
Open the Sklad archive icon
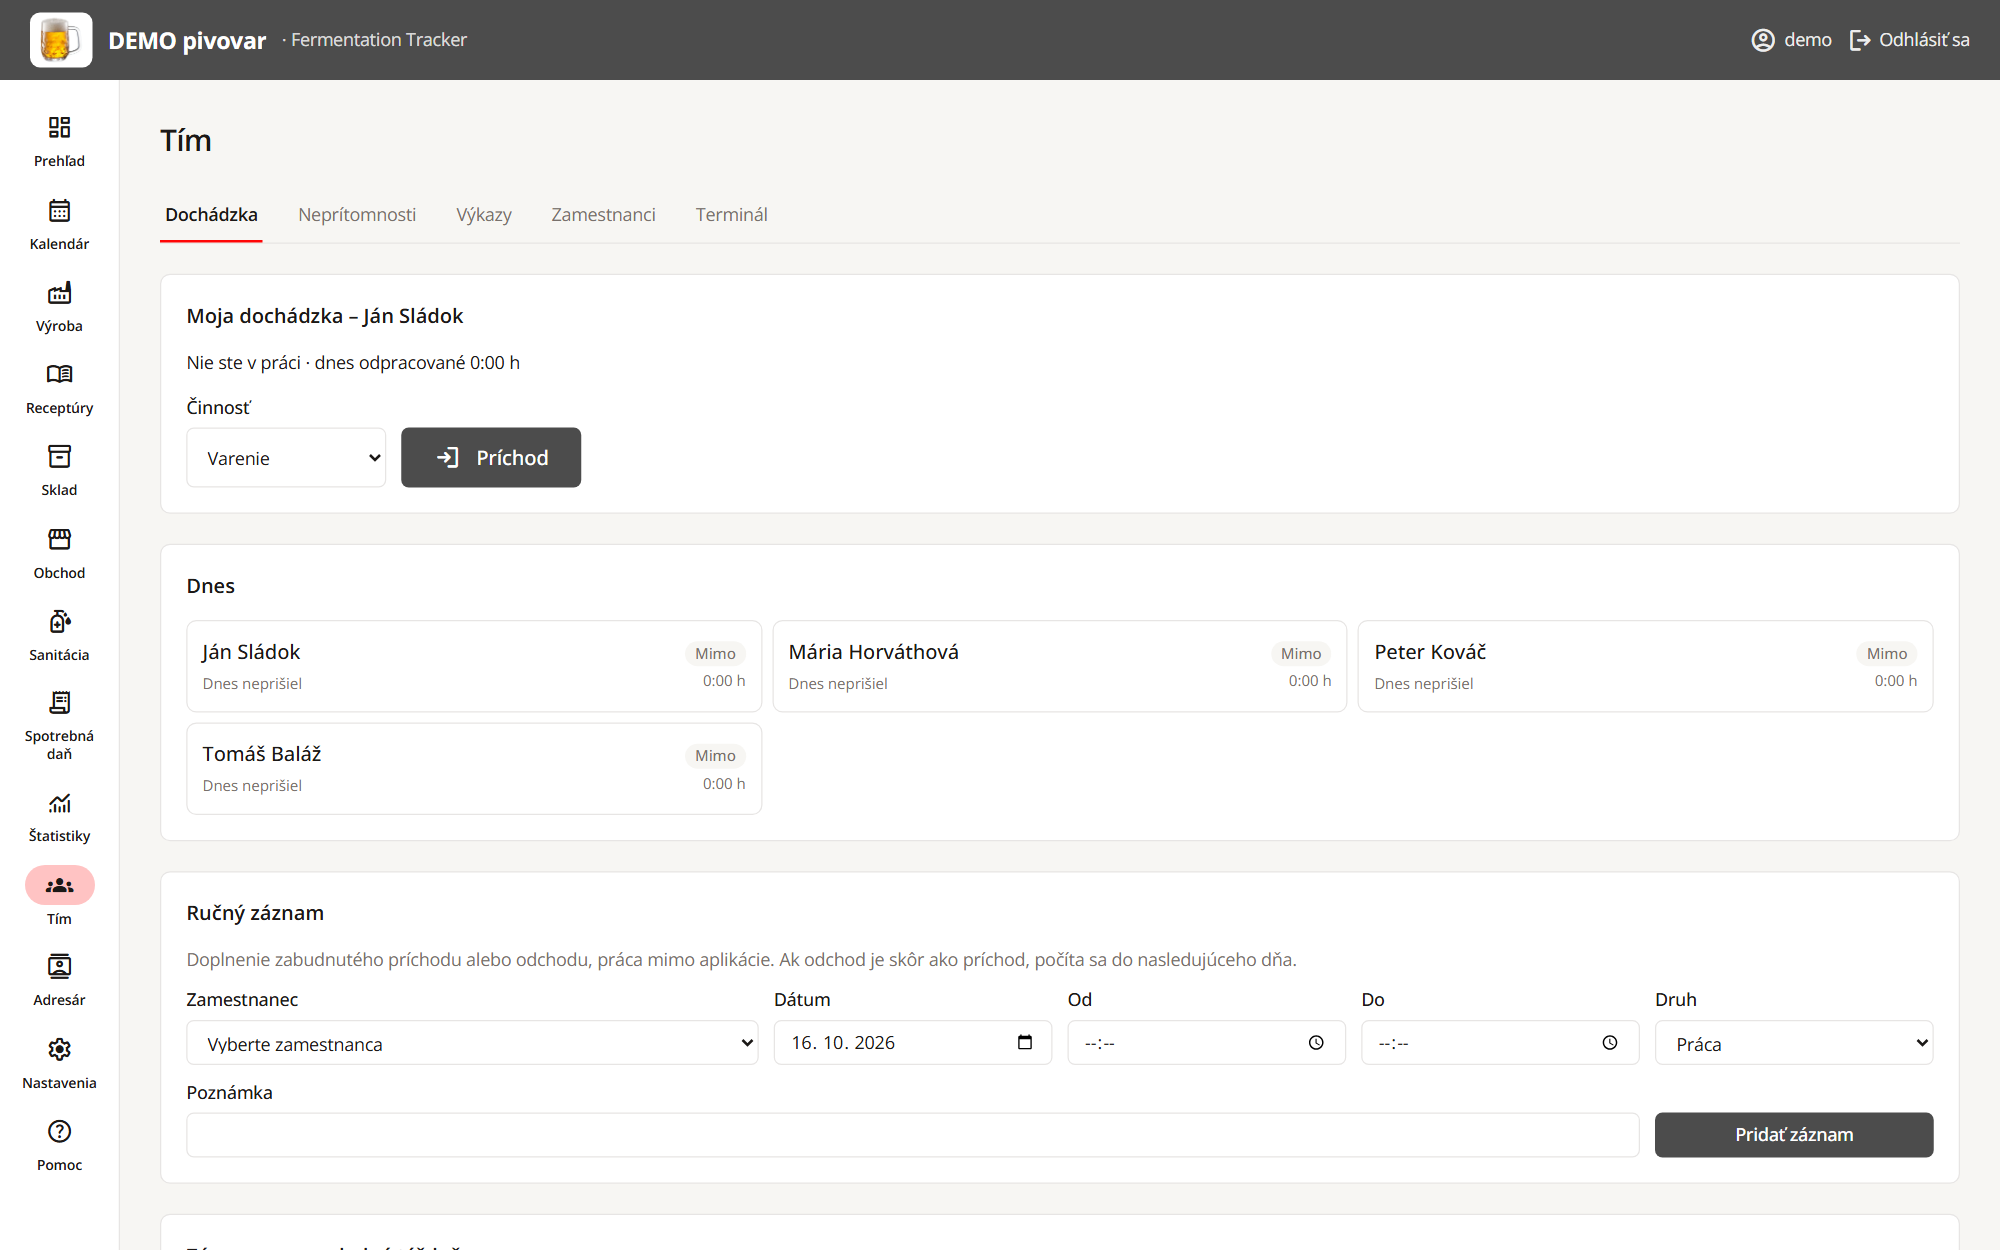point(59,456)
